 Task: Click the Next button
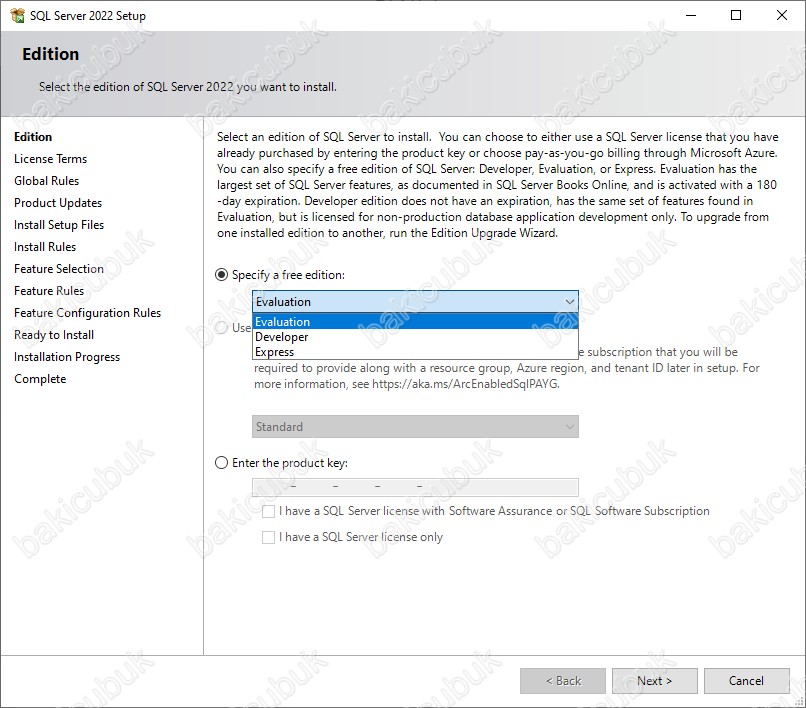(x=654, y=681)
